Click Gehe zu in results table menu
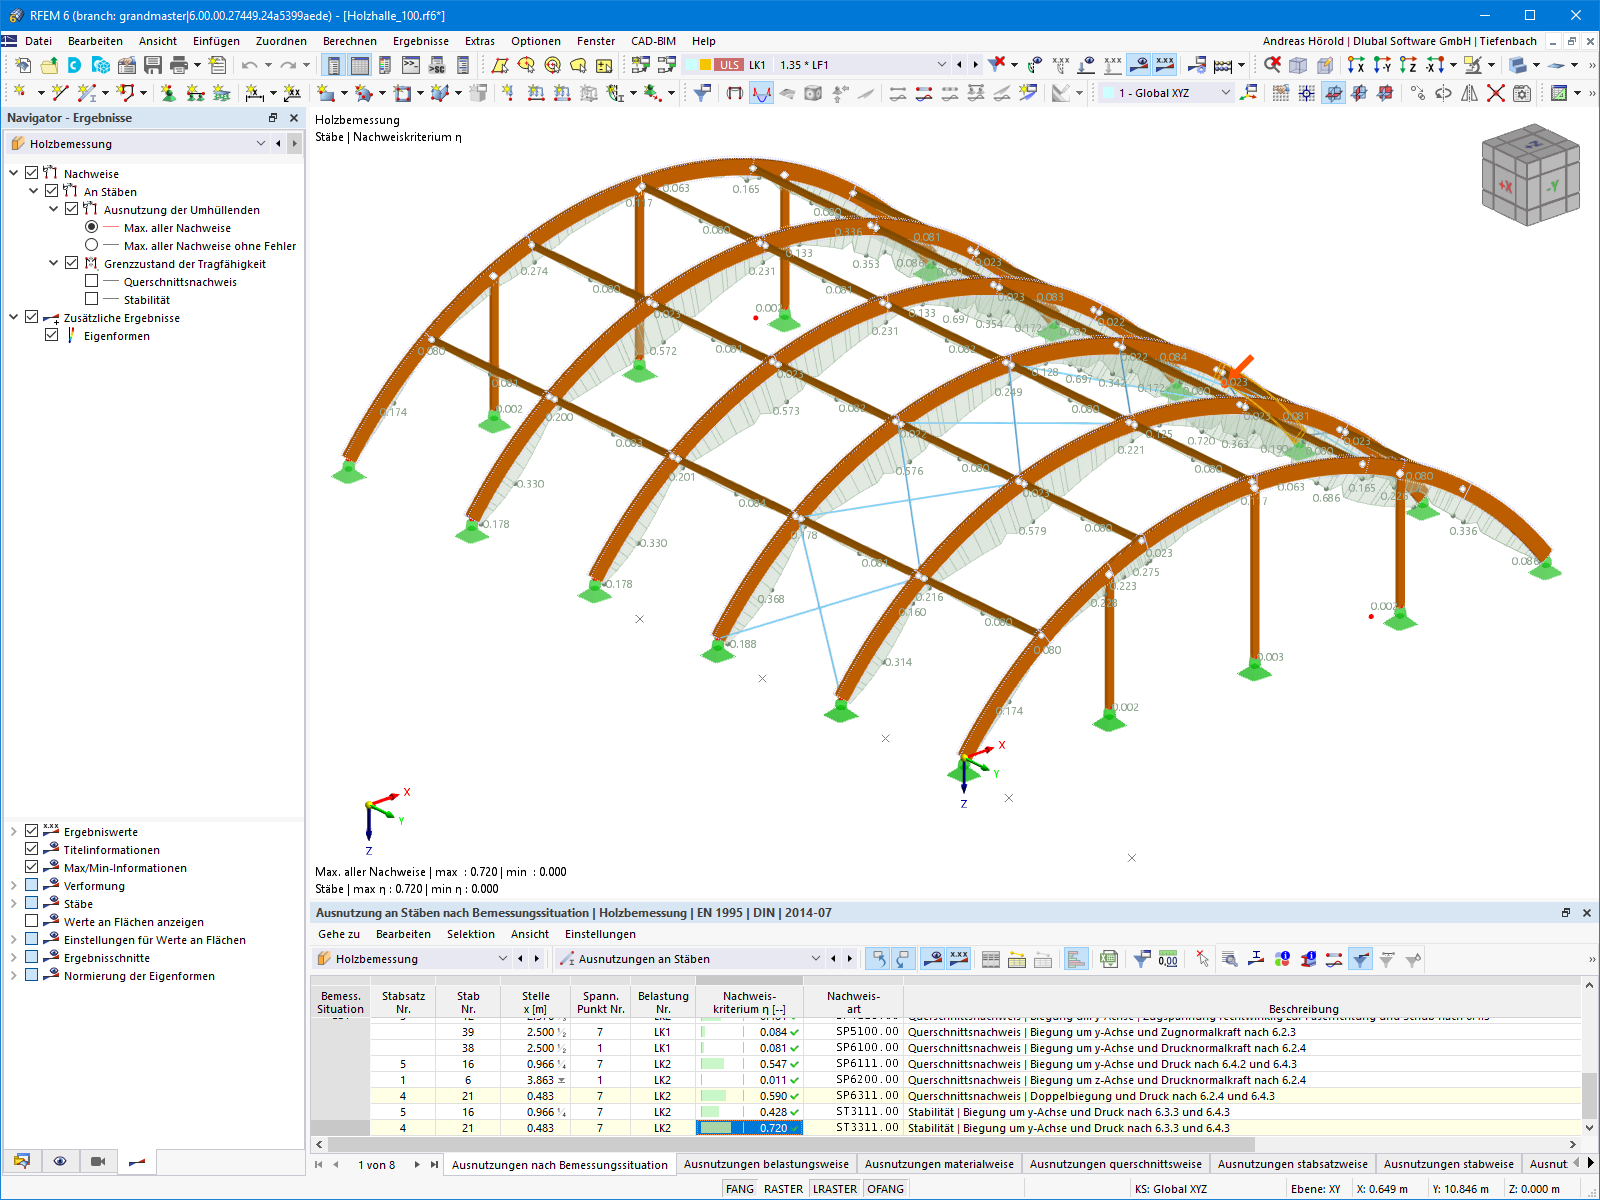 (x=339, y=934)
